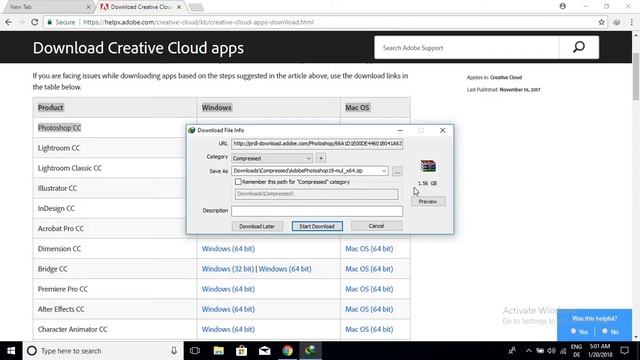Screen dimensions: 640x360
Task: Click the Chrome profile icon in title bar
Action: click(x=562, y=6)
